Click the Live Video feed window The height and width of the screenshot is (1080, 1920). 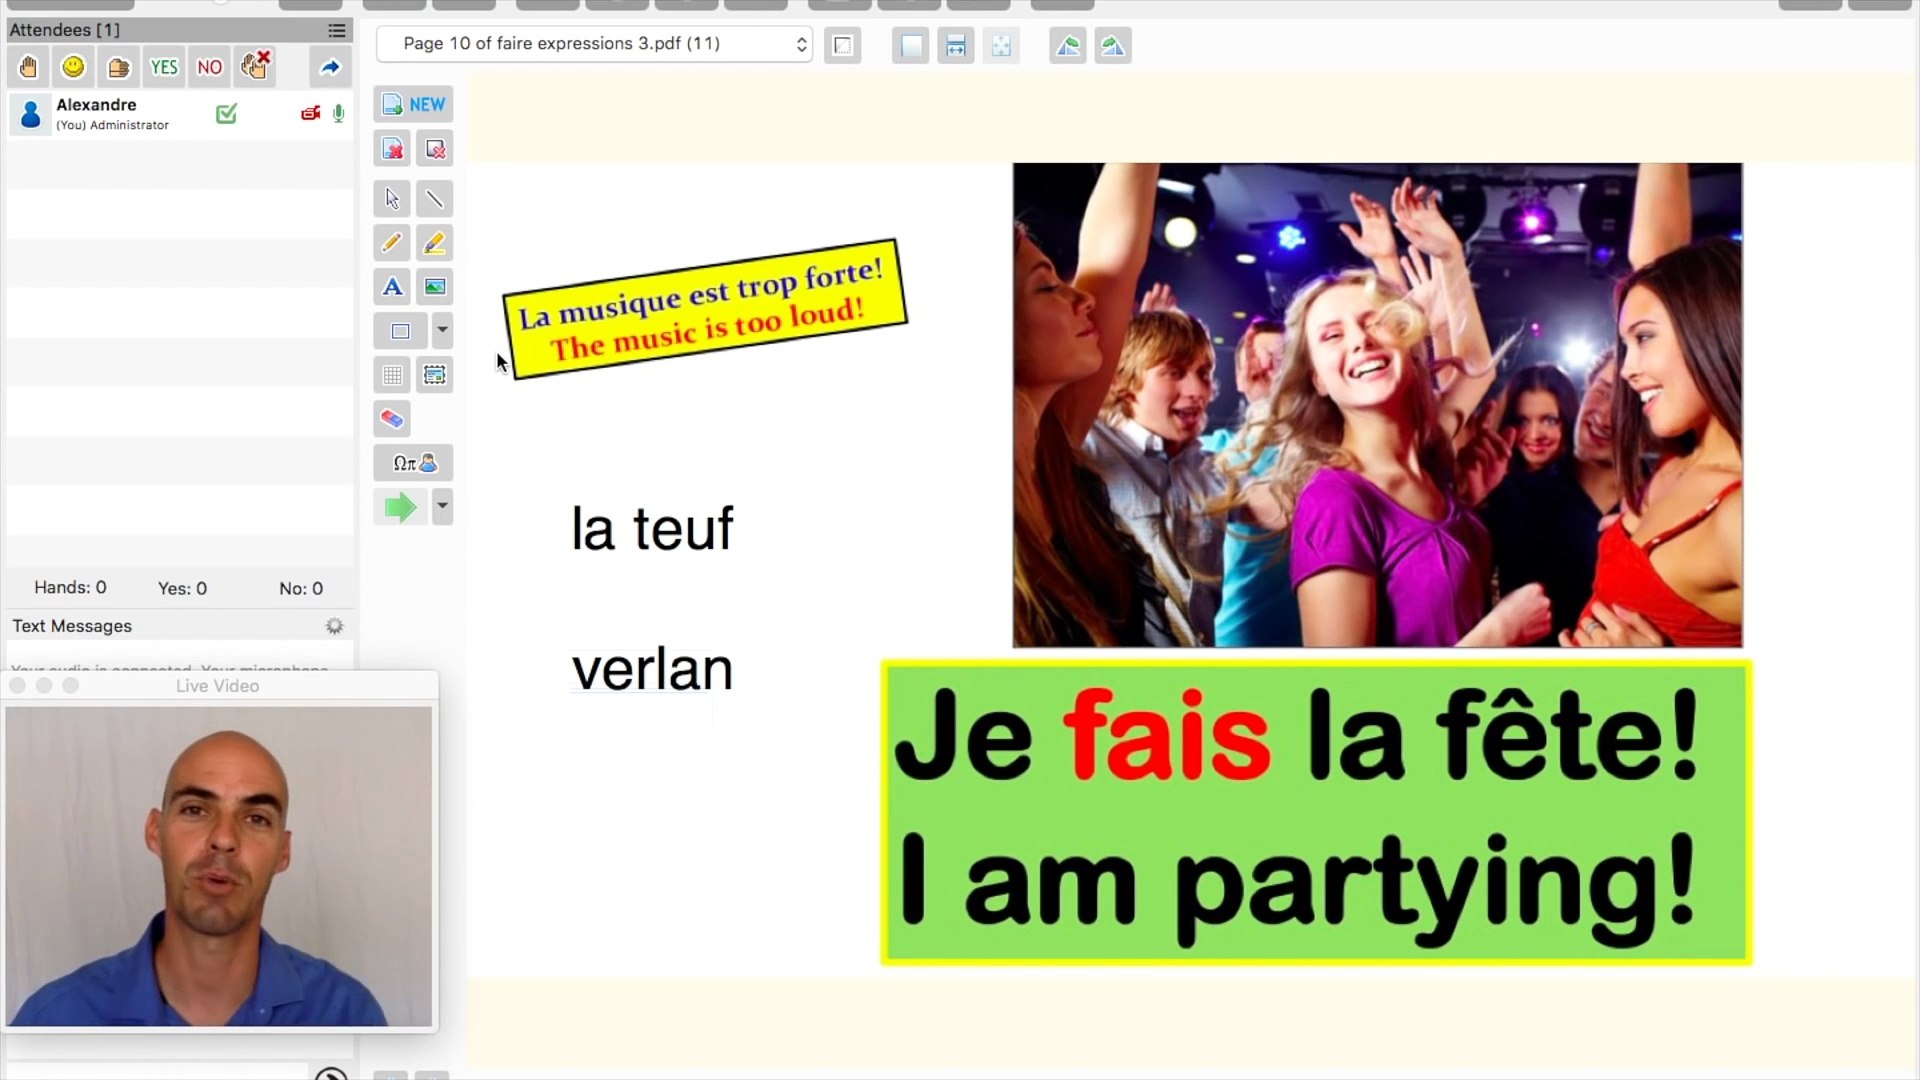tap(219, 865)
